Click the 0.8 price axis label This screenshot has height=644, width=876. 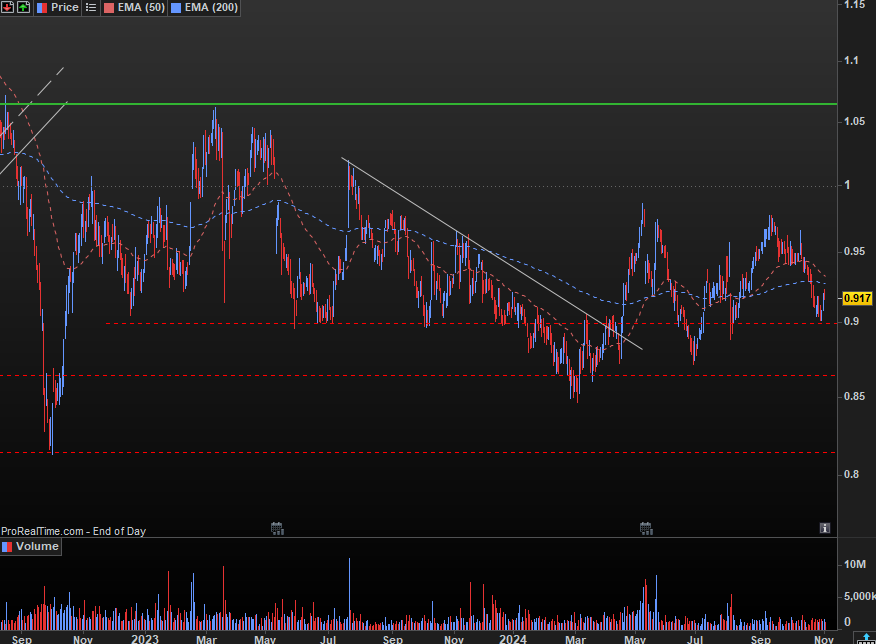[851, 474]
